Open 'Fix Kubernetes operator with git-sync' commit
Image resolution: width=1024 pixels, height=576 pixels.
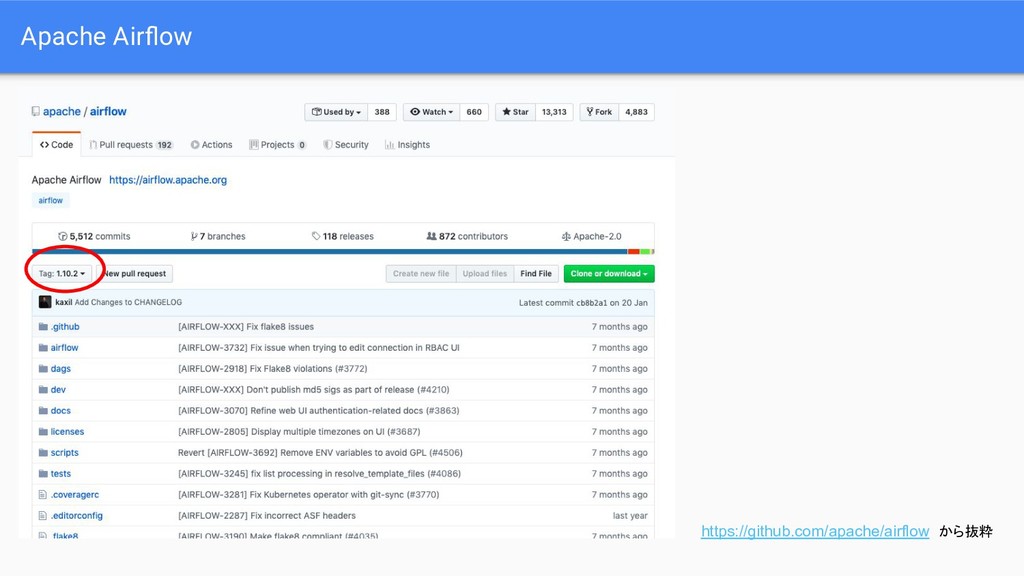pos(309,494)
